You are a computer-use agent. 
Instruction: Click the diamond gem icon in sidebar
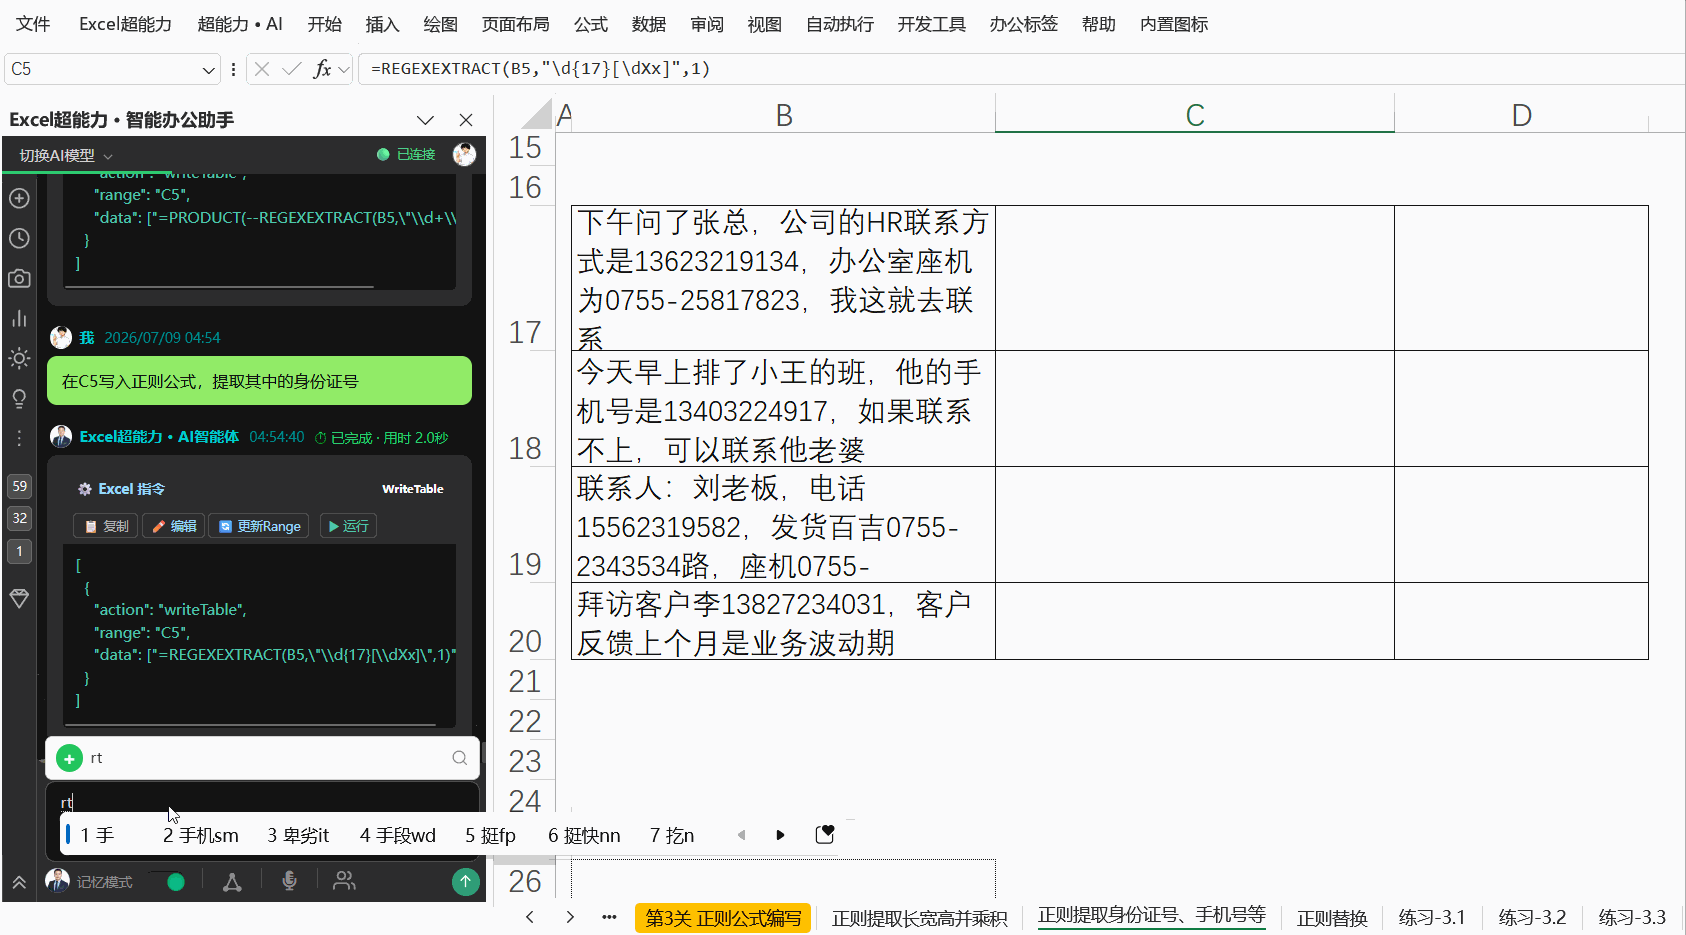point(19,598)
